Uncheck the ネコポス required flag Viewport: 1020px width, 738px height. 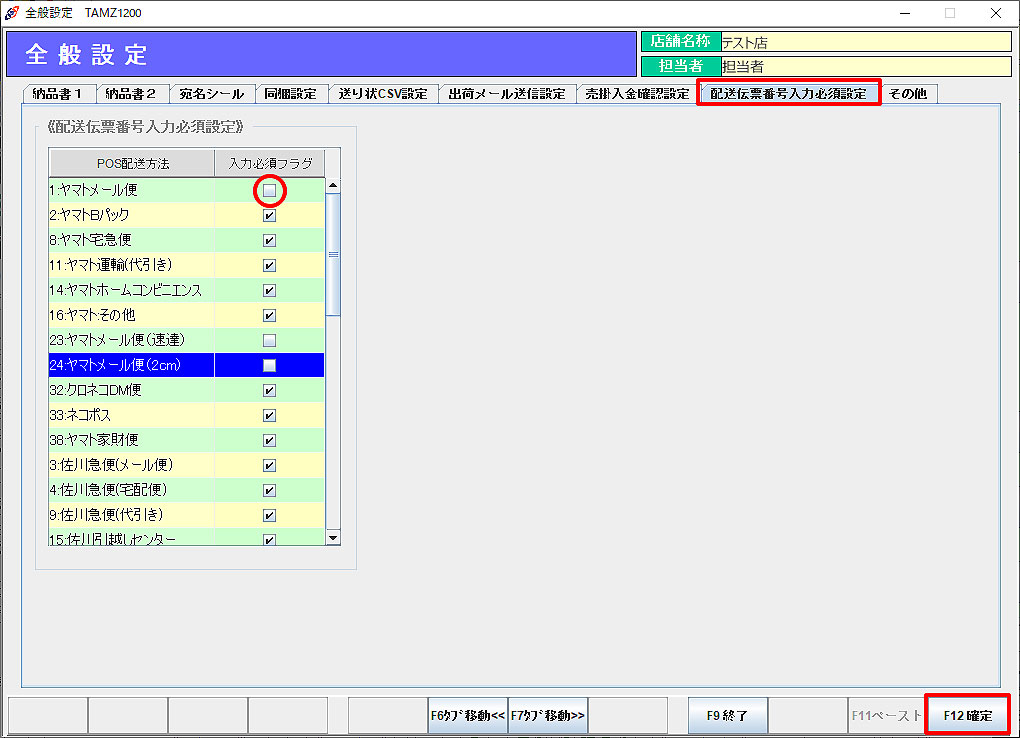coord(269,415)
